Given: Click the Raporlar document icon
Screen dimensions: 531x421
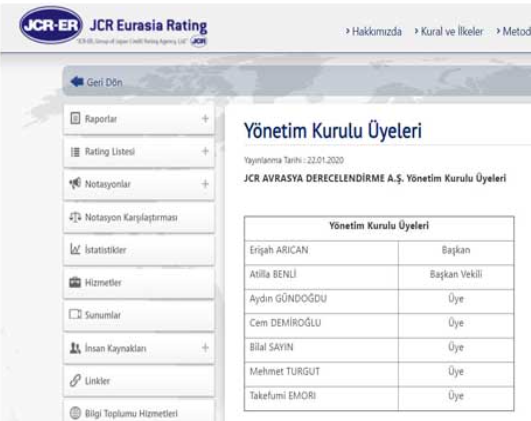Looking at the screenshot, I should (x=75, y=118).
